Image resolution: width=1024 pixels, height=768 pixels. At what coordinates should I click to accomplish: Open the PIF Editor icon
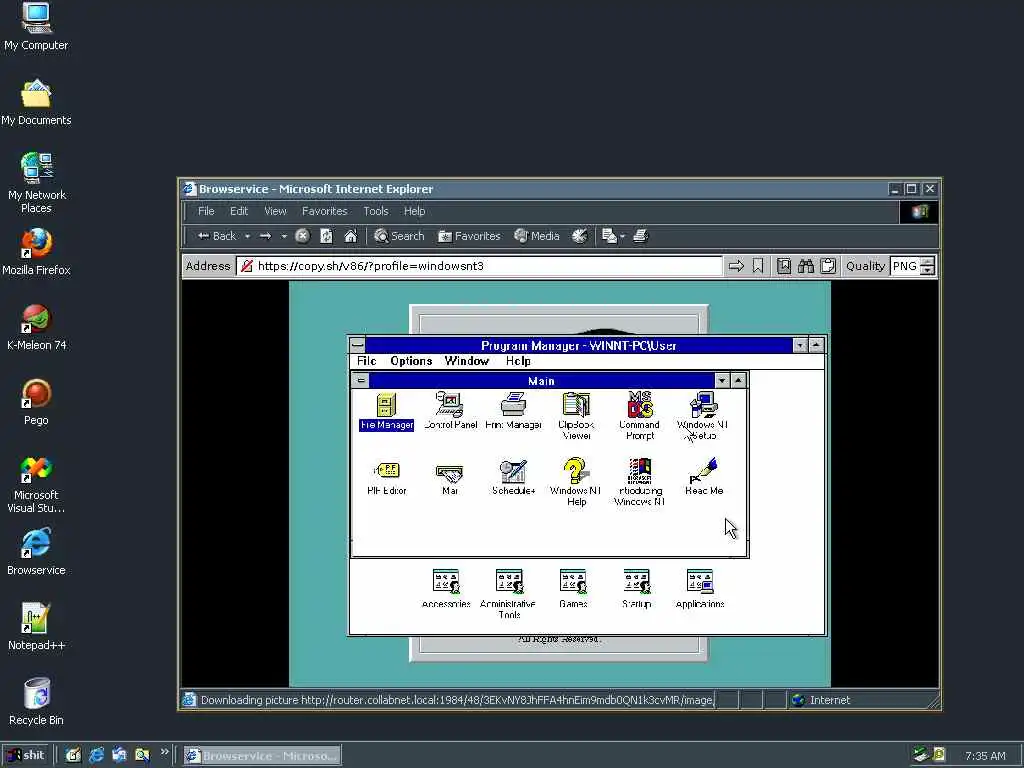pyautogui.click(x=386, y=478)
